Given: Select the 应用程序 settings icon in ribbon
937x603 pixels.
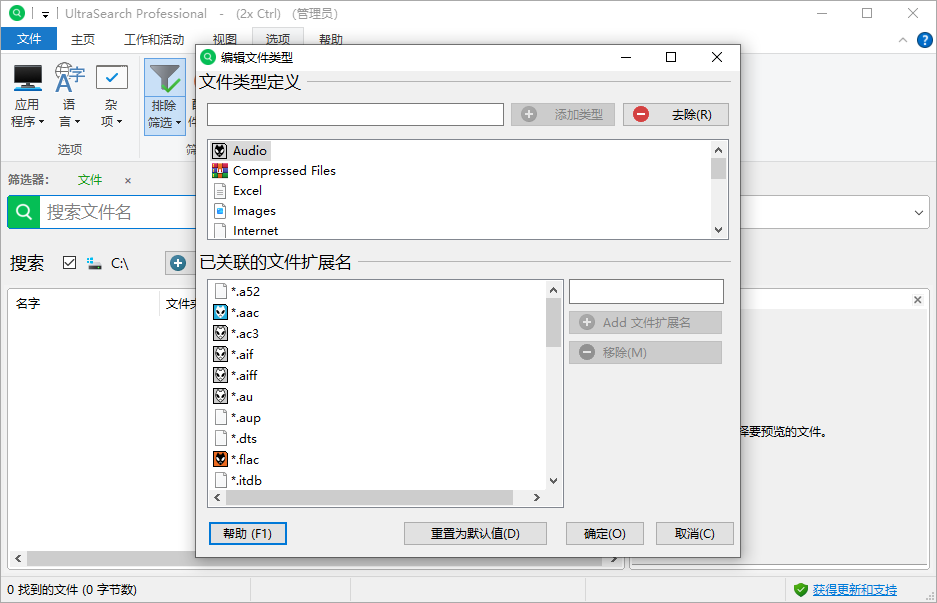Looking at the screenshot, I should [x=27, y=77].
